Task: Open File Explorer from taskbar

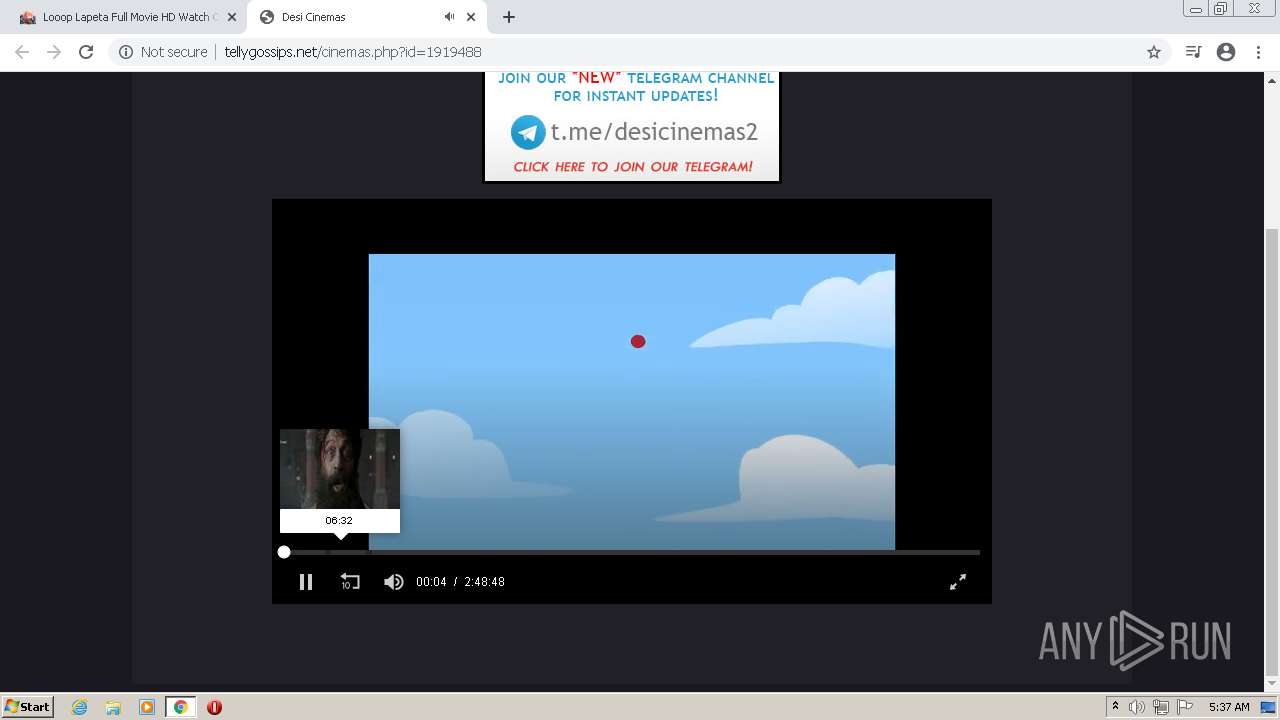Action: [x=113, y=707]
